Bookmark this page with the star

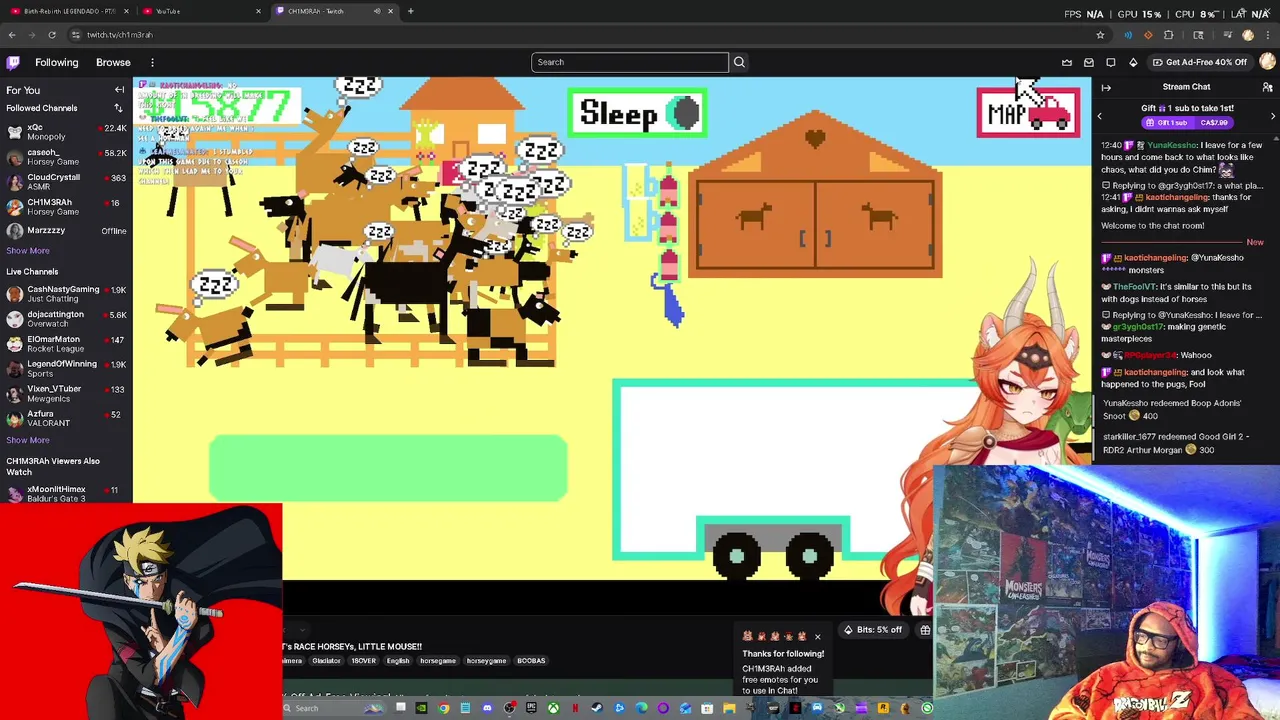(1100, 35)
